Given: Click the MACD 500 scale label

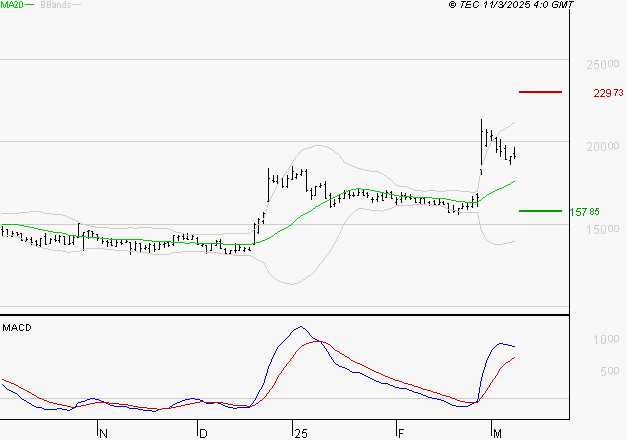Looking at the screenshot, I should [610, 371].
